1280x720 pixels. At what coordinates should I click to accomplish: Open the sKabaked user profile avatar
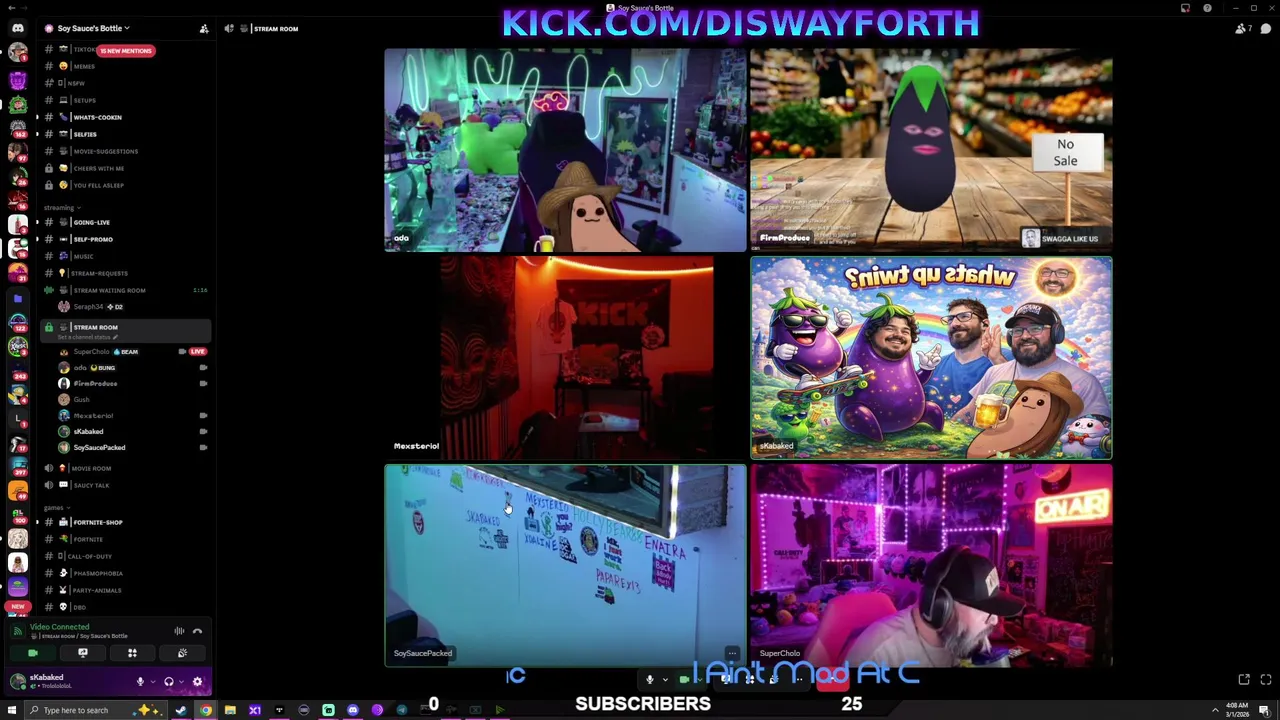tap(17, 681)
